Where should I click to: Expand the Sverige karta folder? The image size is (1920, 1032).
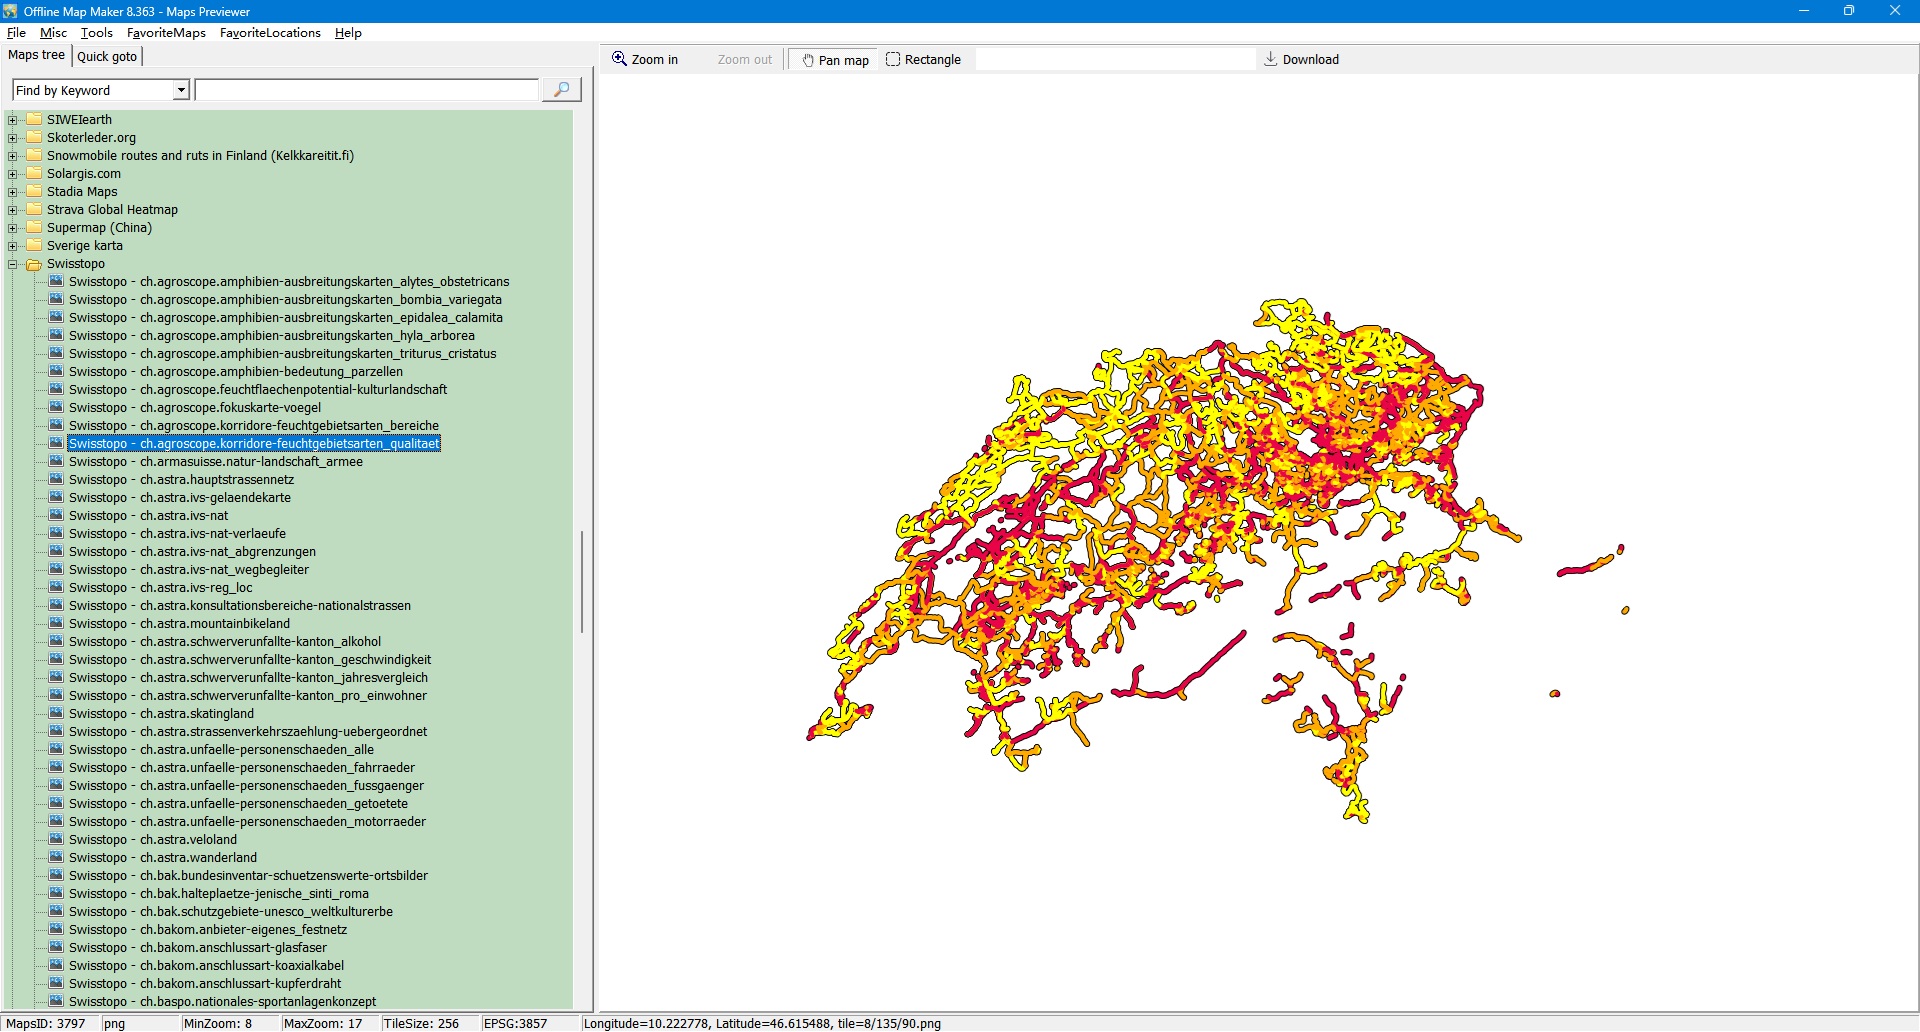coord(13,246)
